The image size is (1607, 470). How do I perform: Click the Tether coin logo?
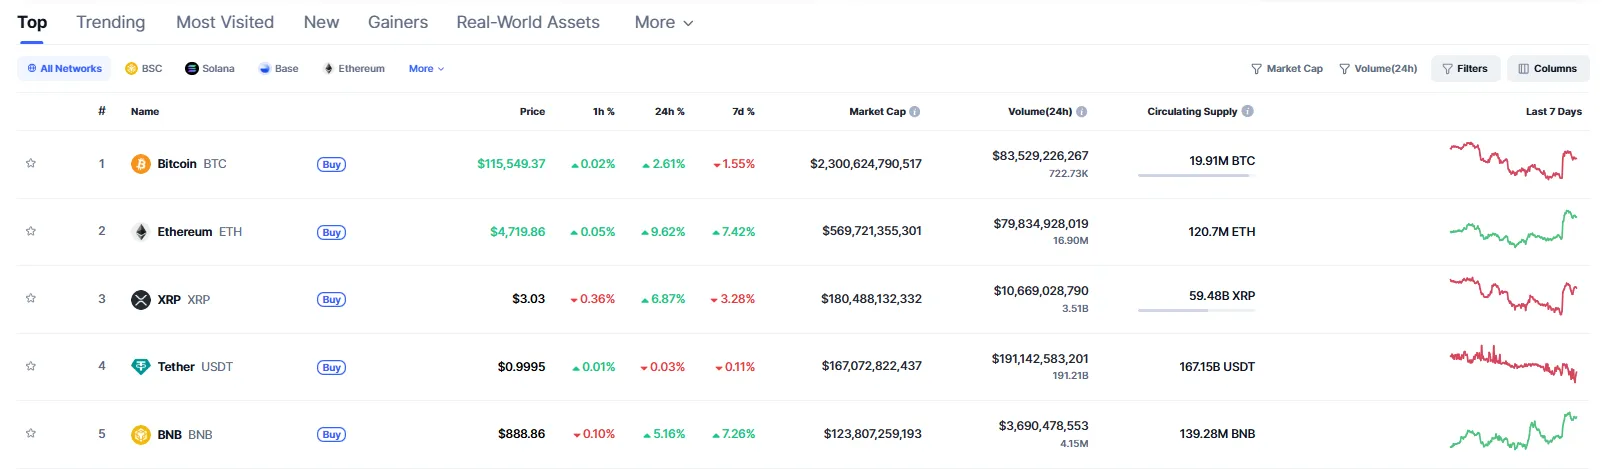(141, 367)
